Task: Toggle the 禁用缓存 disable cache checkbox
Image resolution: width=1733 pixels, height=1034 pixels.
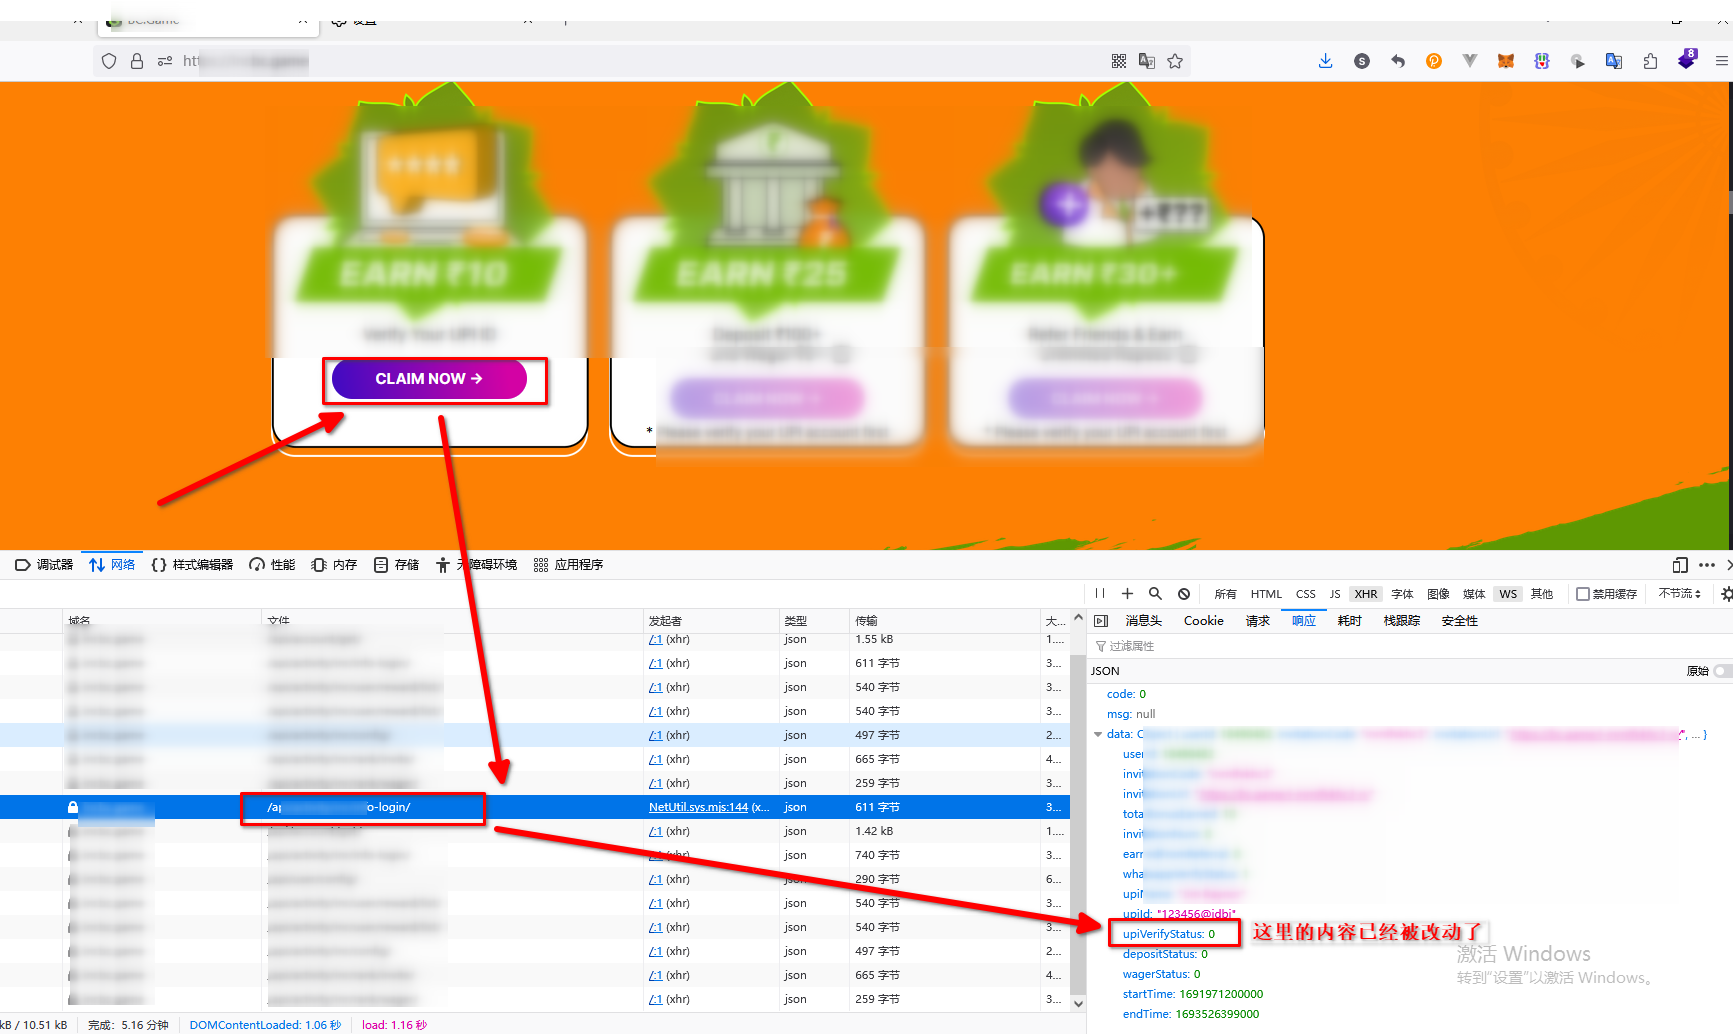Action: pyautogui.click(x=1583, y=594)
